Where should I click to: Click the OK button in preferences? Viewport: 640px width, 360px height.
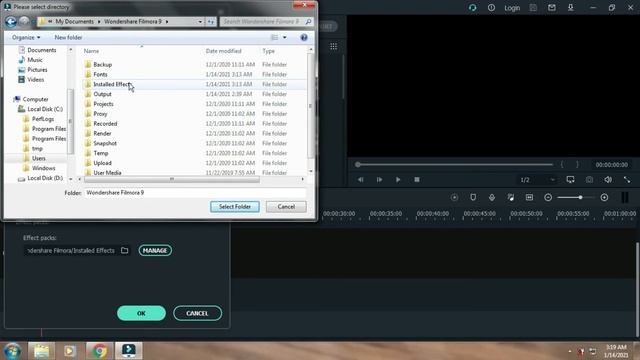click(x=141, y=313)
